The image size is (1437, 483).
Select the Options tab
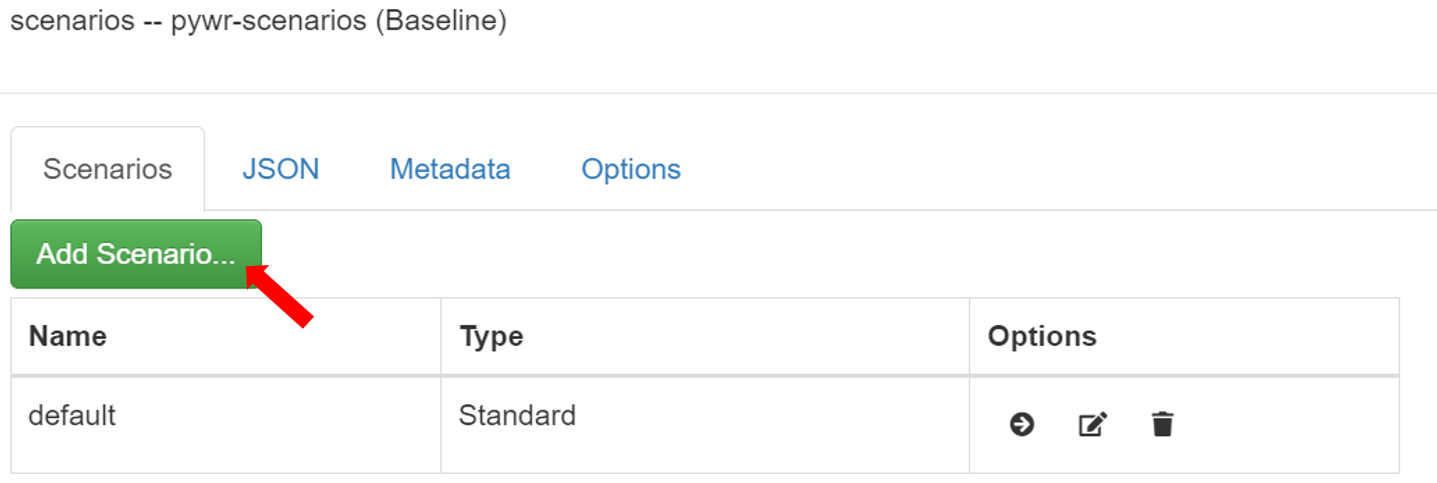[x=631, y=169]
